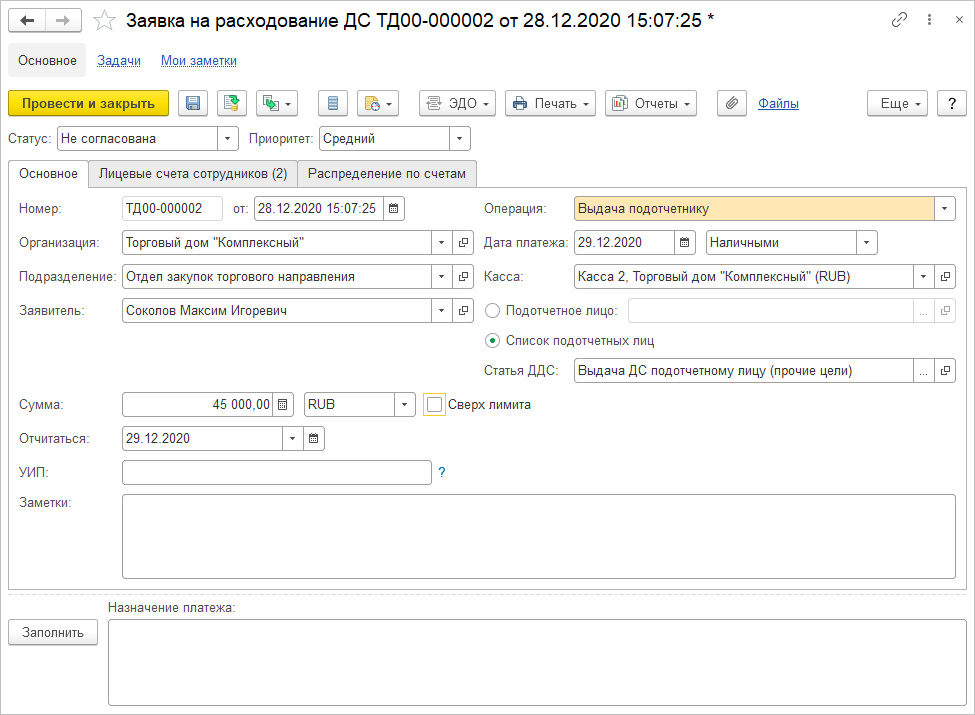The image size is (975, 715).
Task: Click into Назначение платежа text area
Action: [x=537, y=662]
